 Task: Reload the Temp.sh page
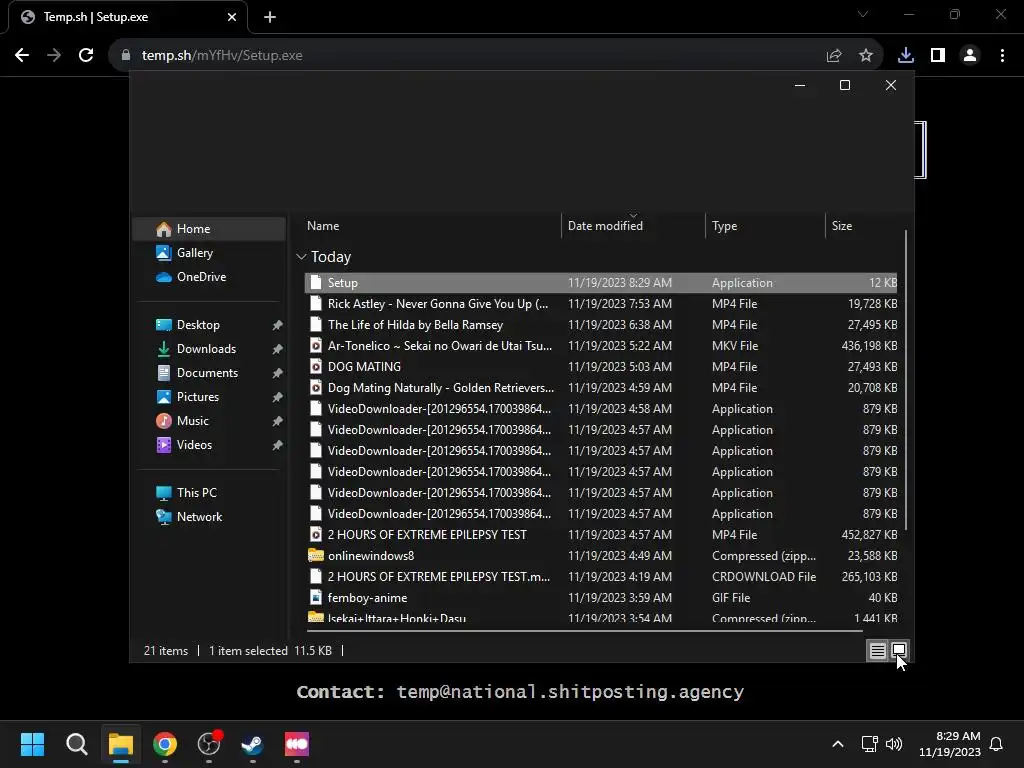point(86,56)
